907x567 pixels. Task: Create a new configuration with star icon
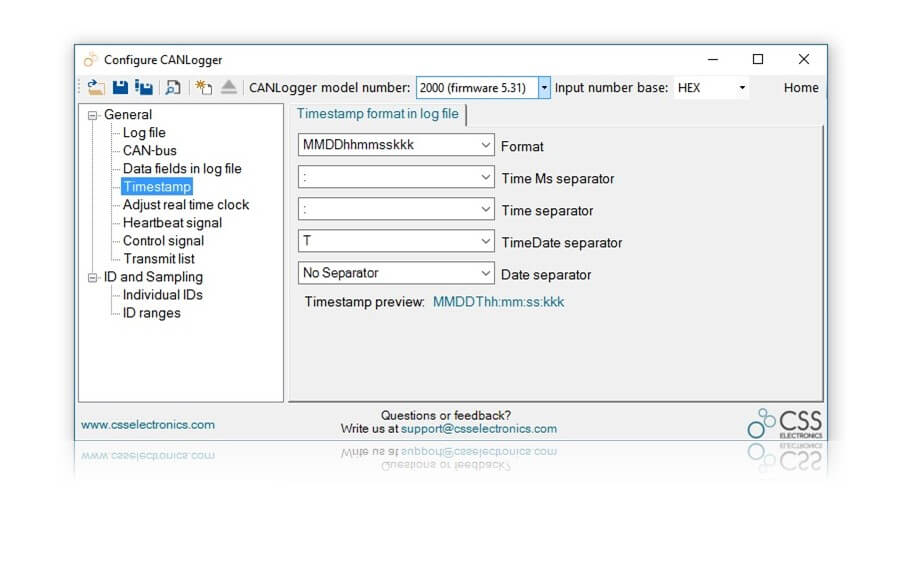pyautogui.click(x=204, y=87)
